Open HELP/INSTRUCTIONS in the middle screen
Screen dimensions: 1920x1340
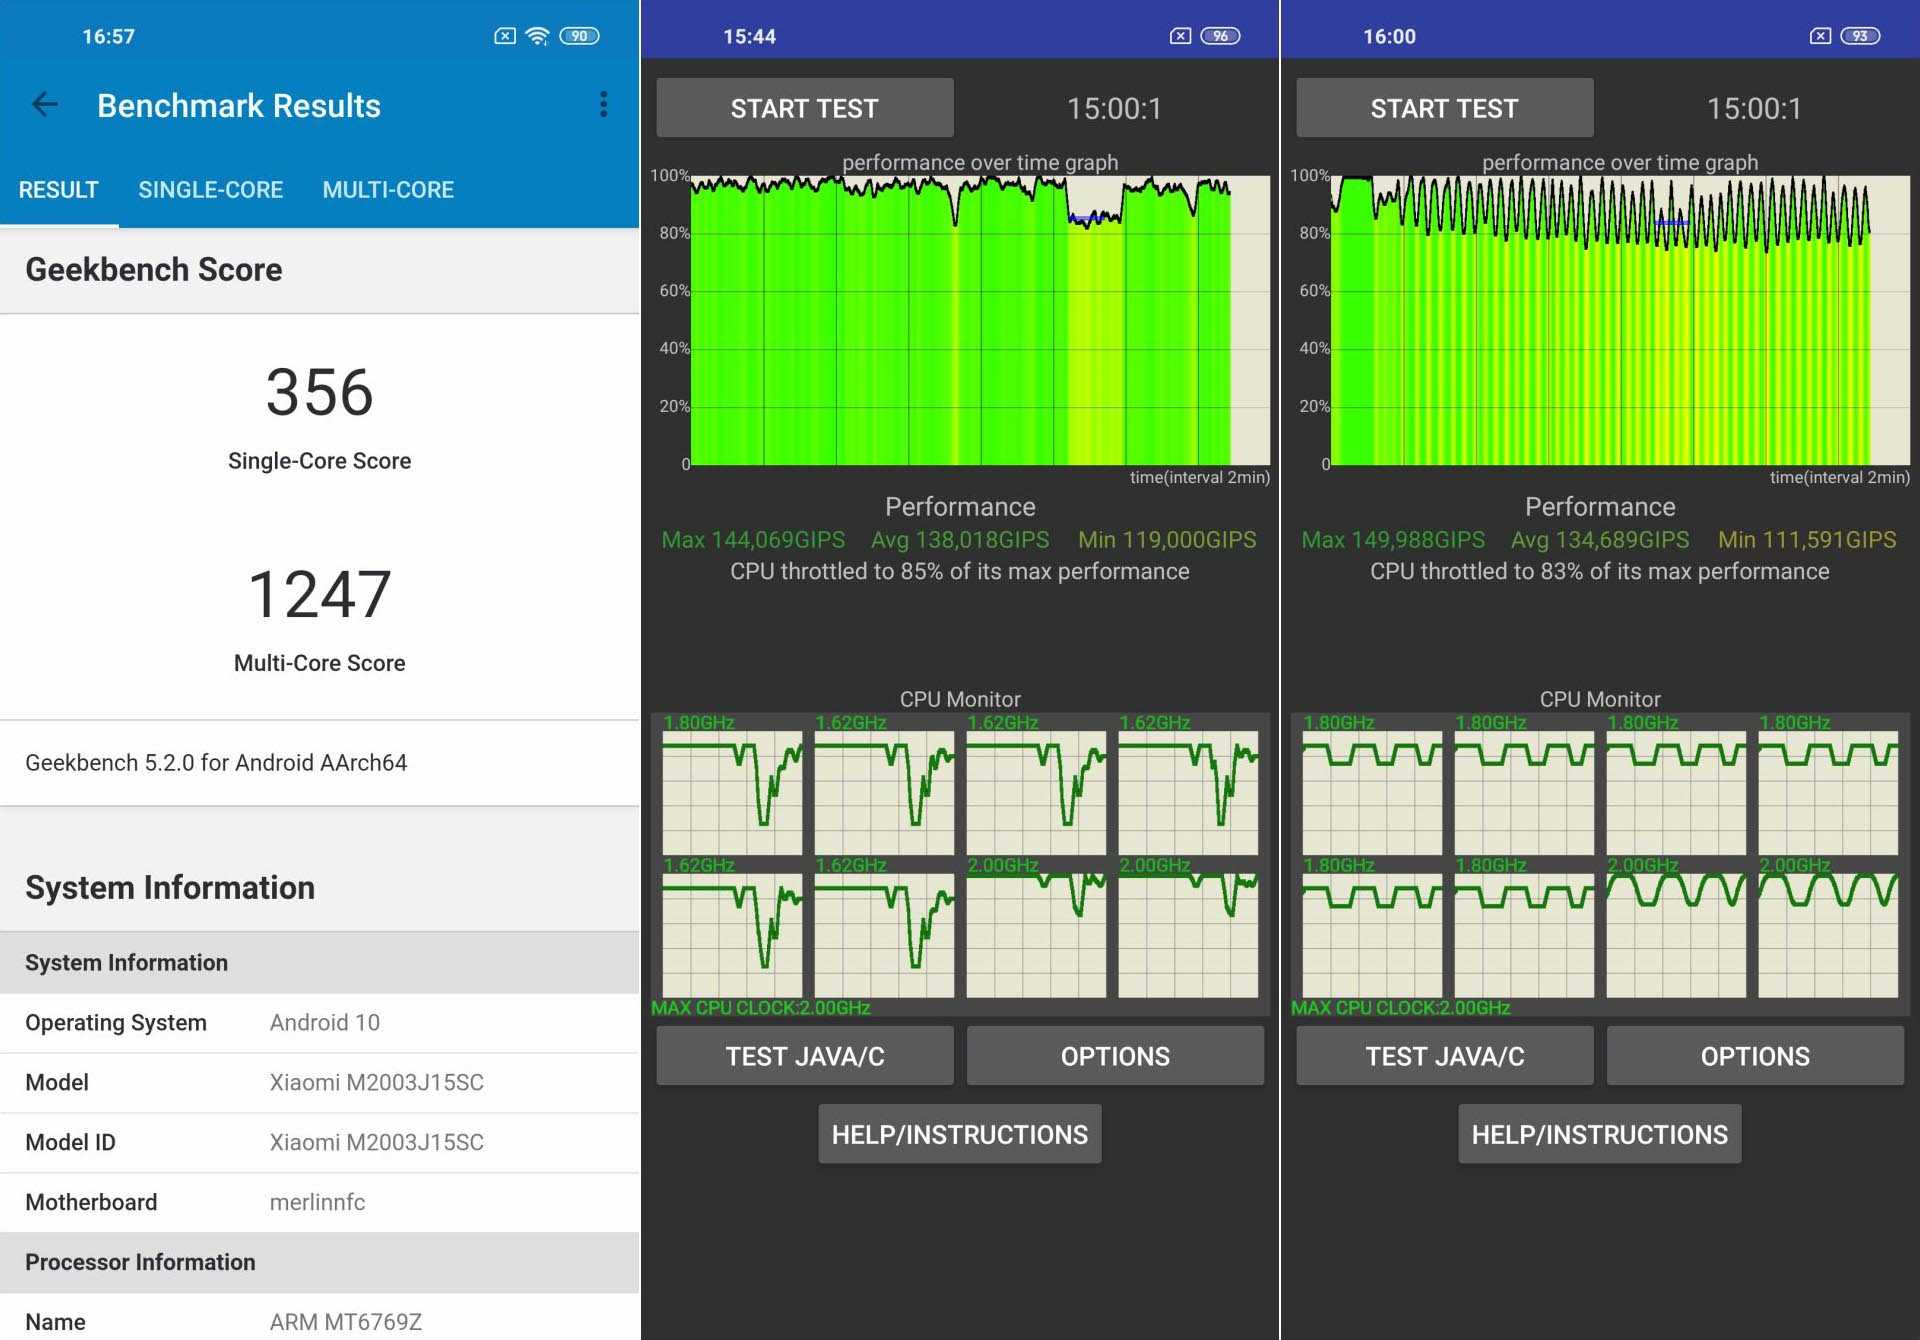point(960,1134)
